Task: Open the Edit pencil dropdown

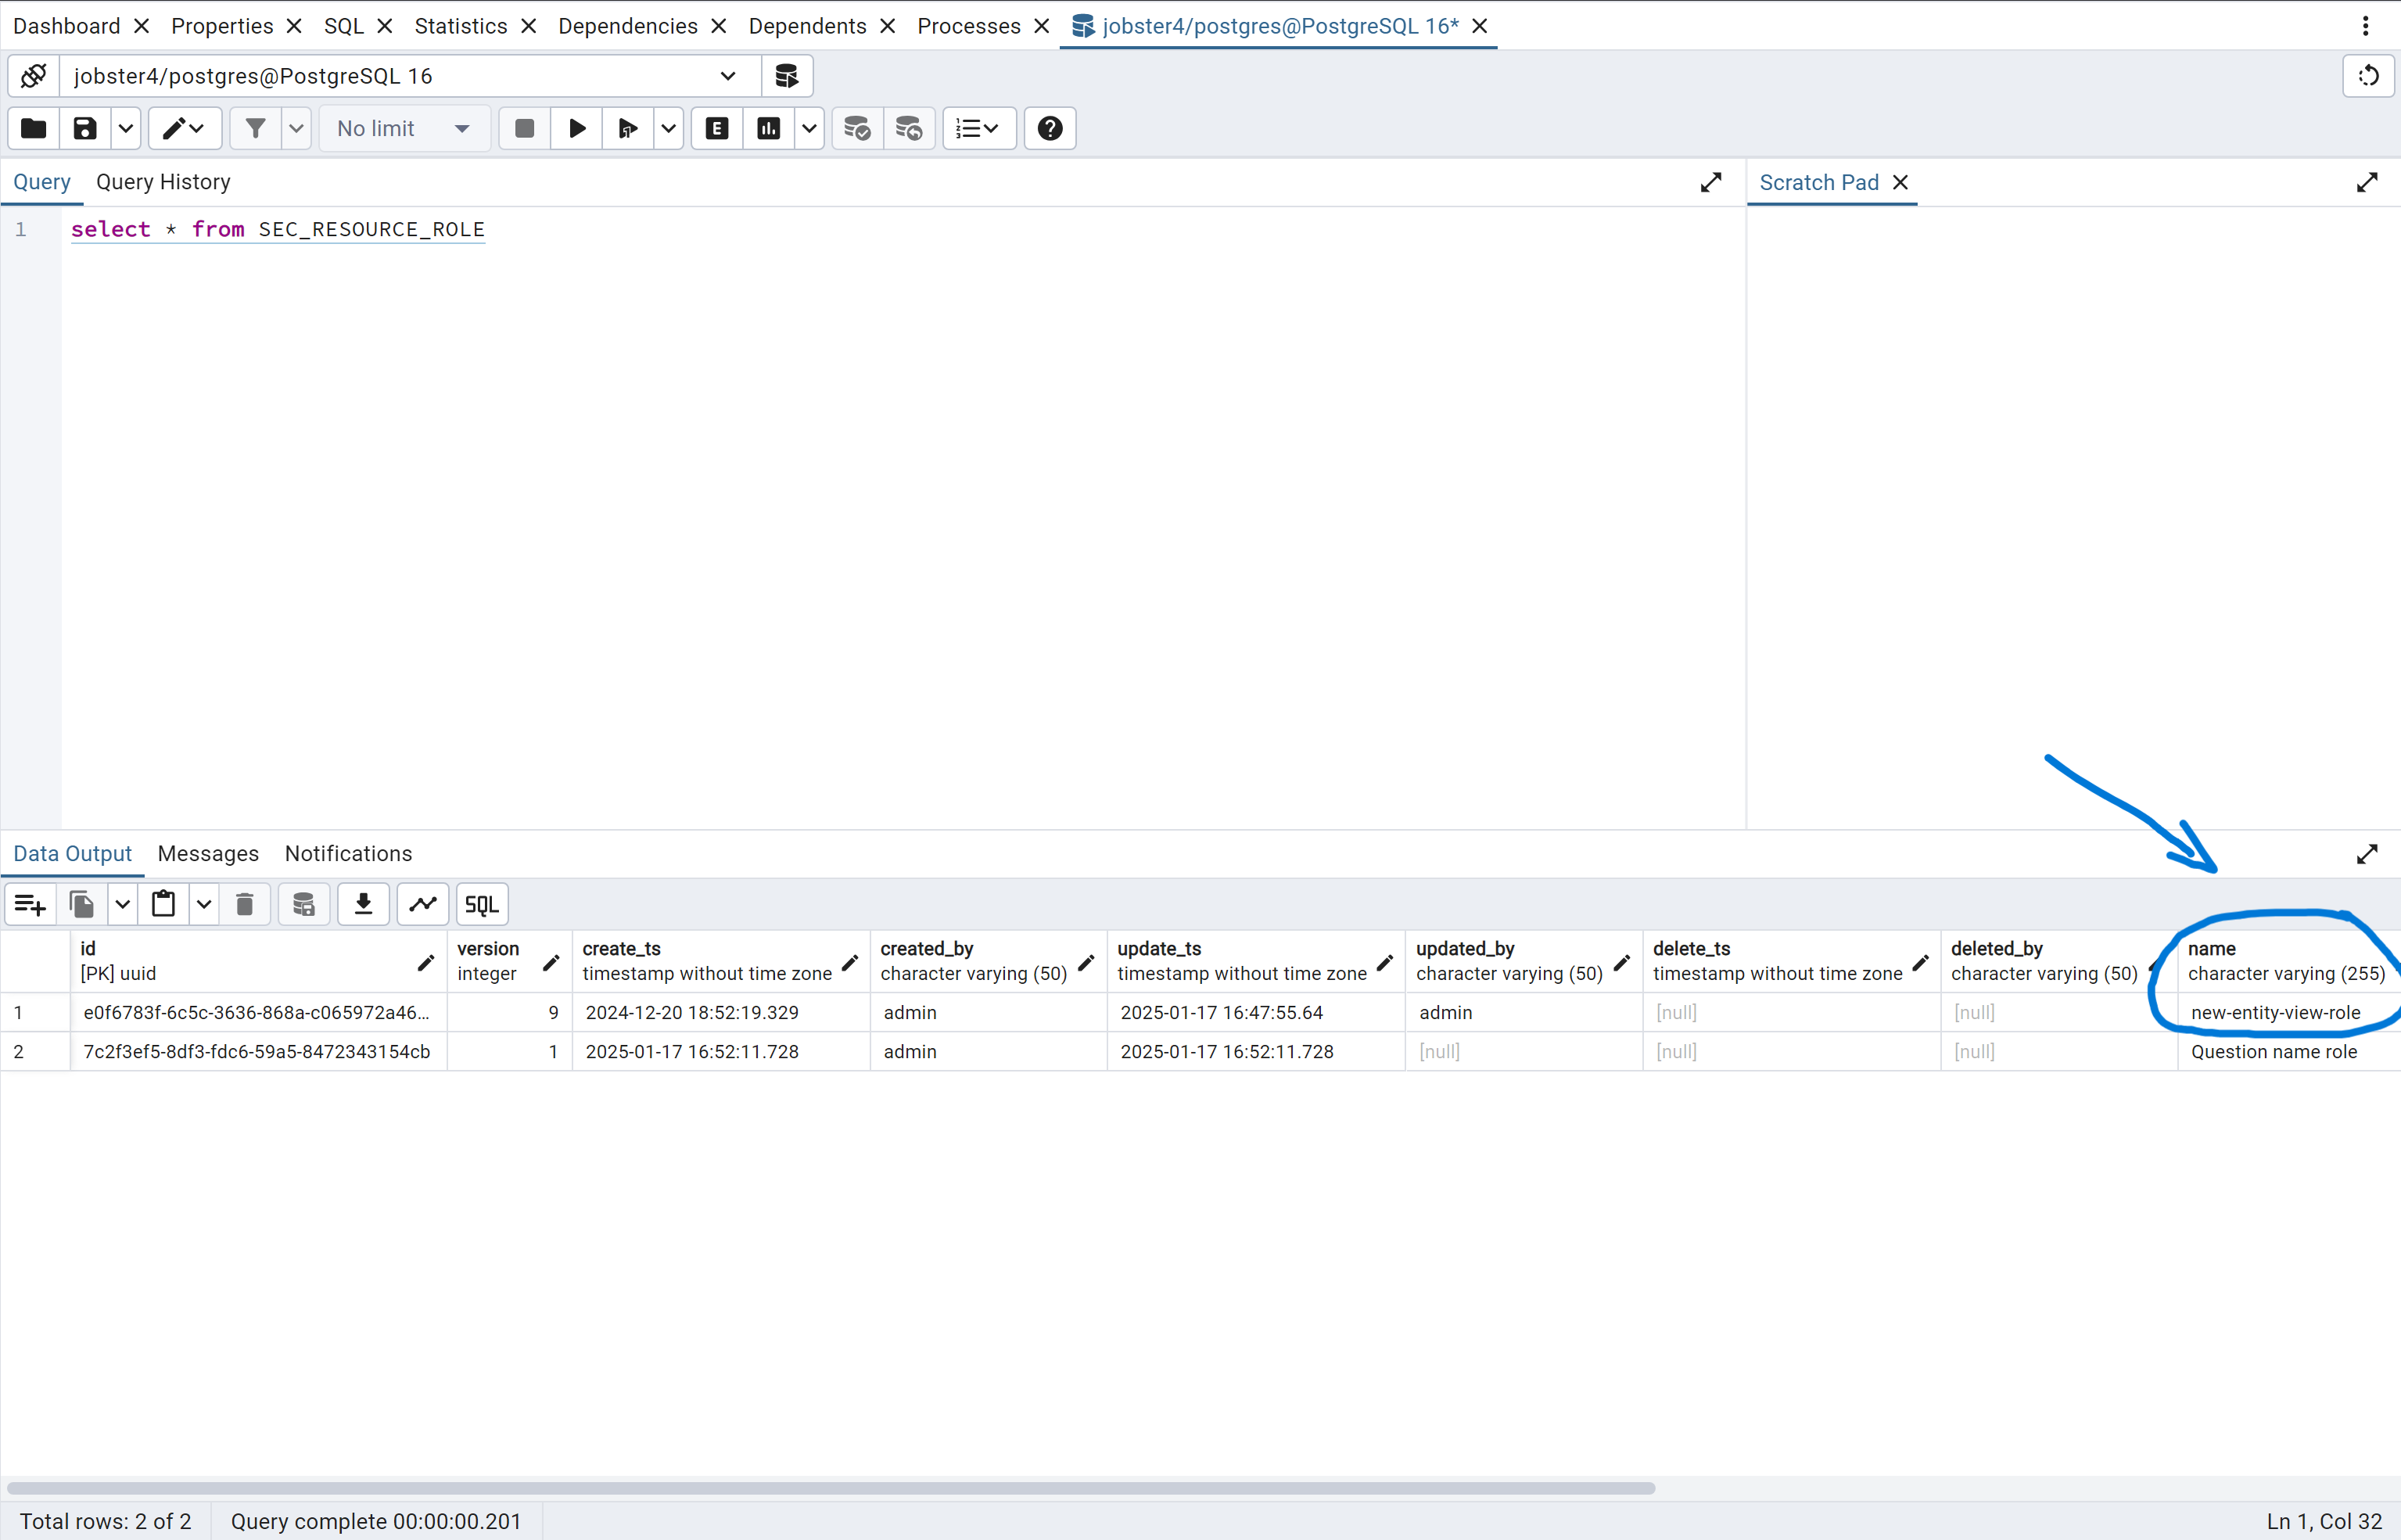Action: tap(184, 128)
